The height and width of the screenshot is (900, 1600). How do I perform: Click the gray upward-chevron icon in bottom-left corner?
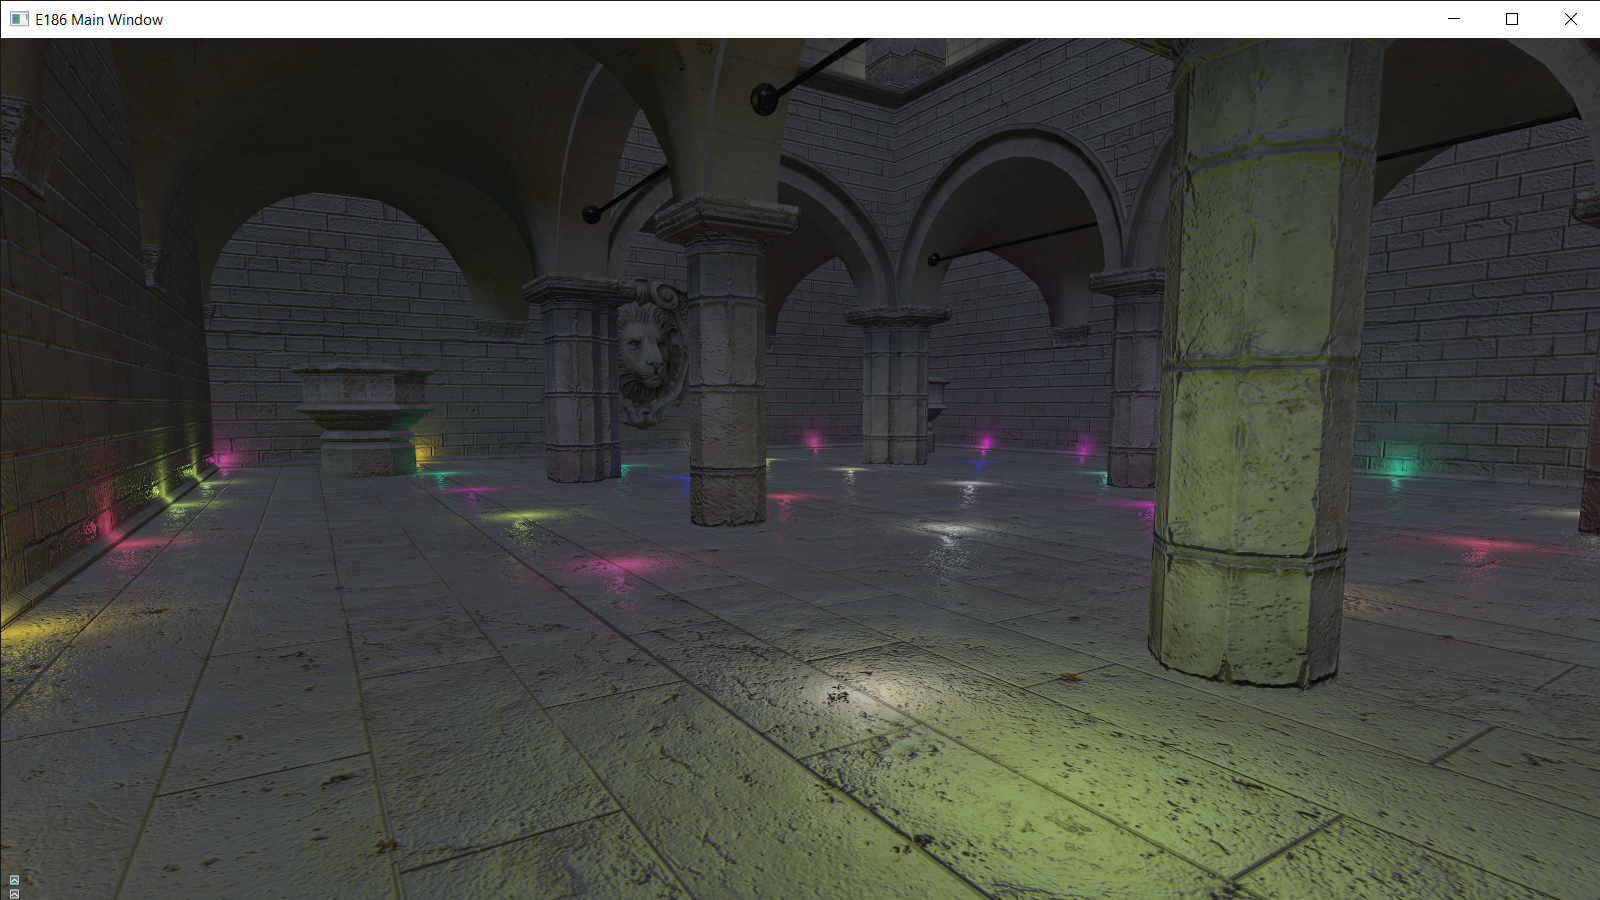[14, 894]
